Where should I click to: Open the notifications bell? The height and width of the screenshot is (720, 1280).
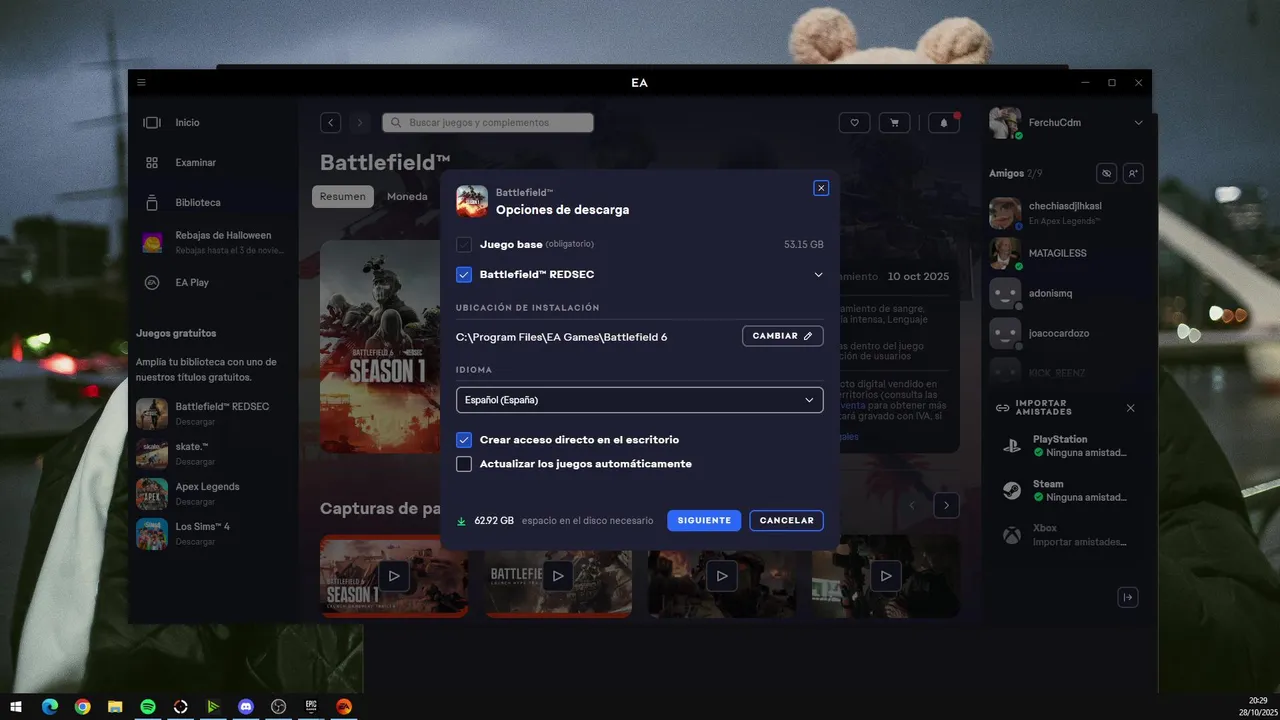pos(943,123)
